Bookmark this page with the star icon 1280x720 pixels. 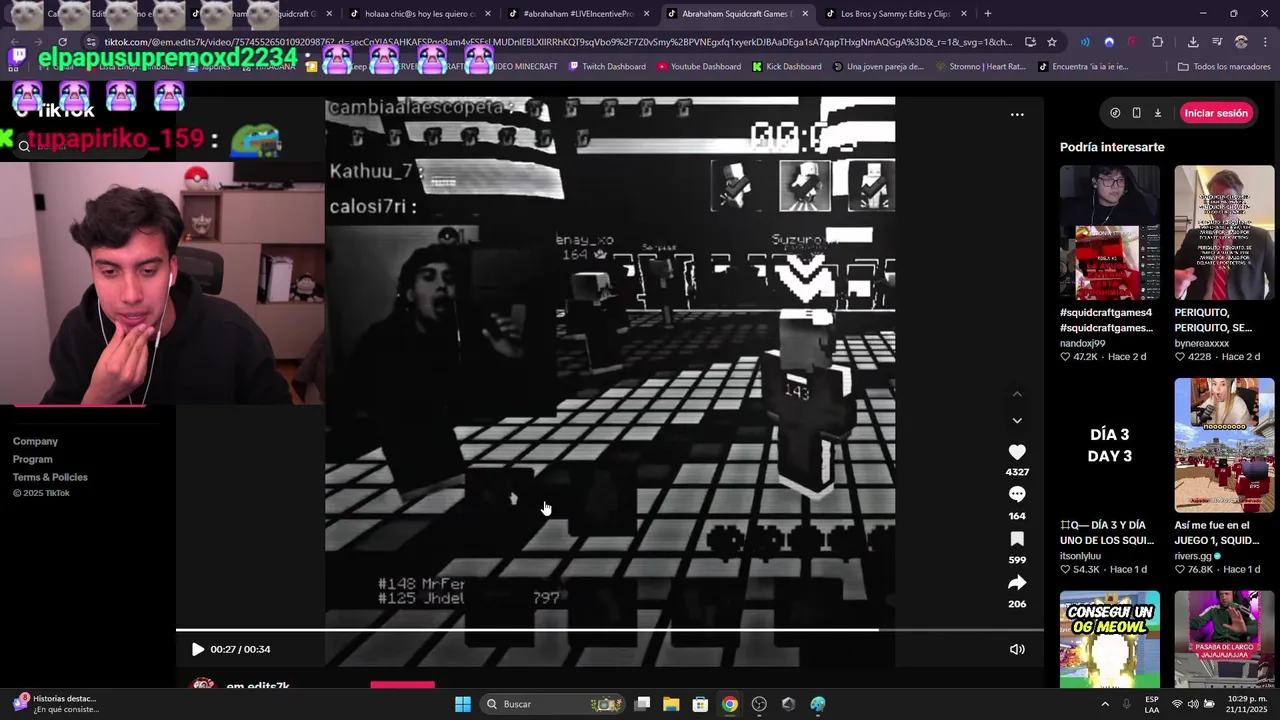(1051, 42)
